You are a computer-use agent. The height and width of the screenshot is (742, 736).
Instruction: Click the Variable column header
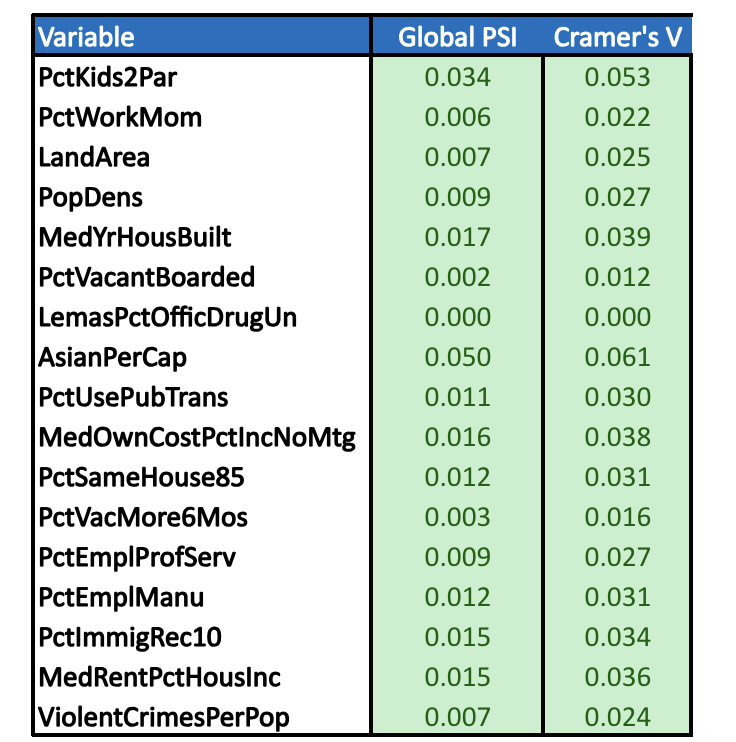coord(86,38)
